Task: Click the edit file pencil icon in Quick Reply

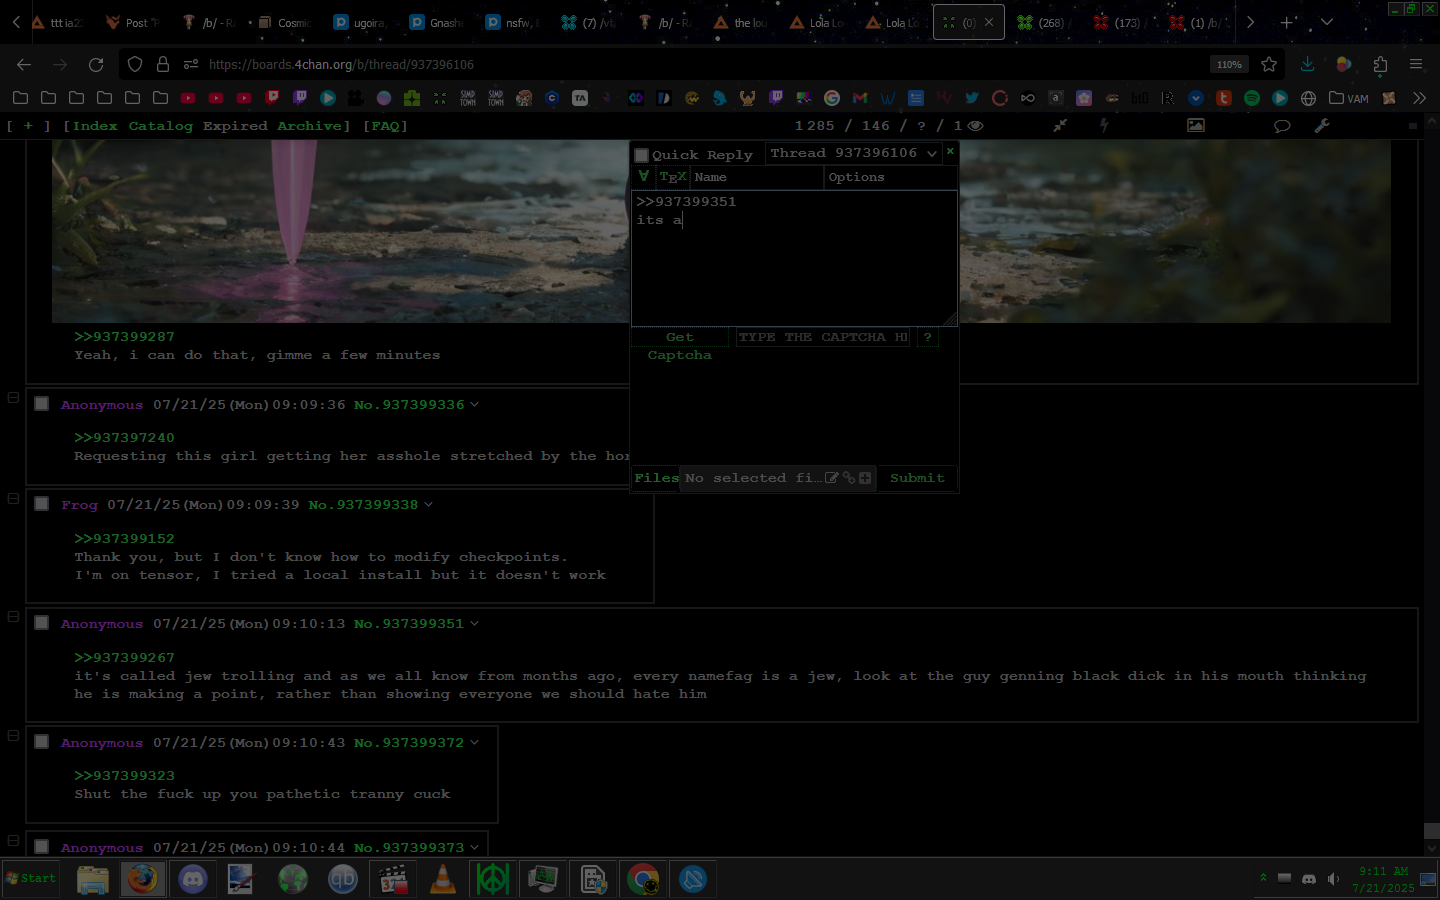Action: tap(832, 478)
